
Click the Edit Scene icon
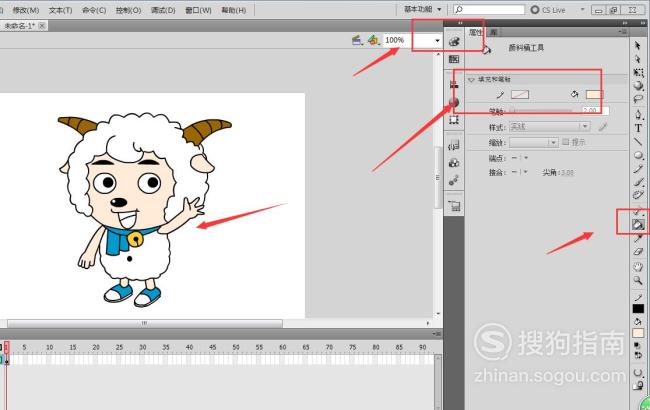pos(357,40)
